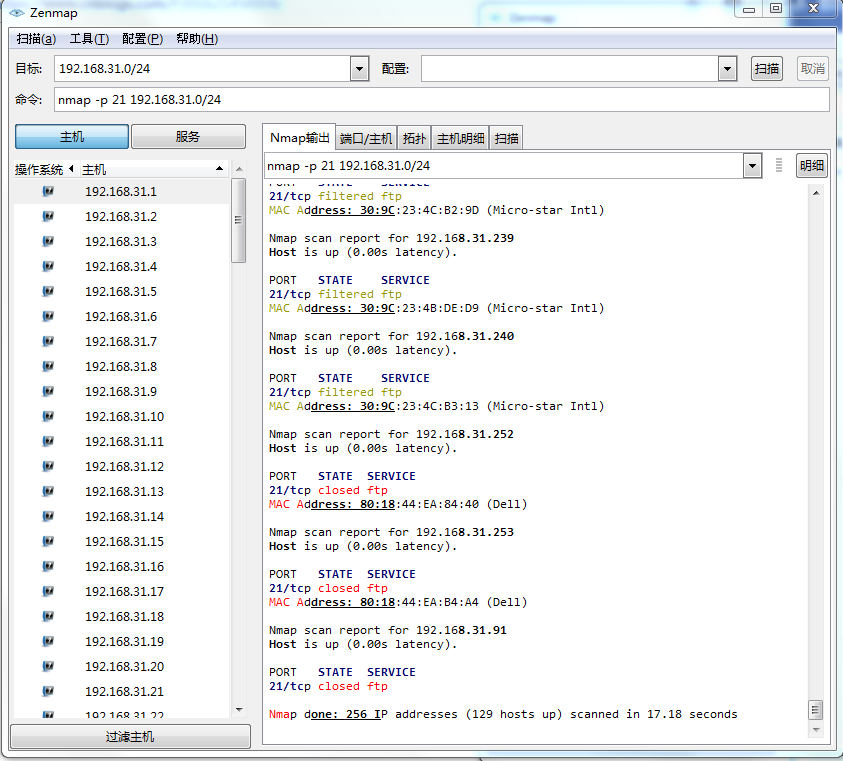The image size is (843, 761).
Task: Click the 'Nmap done: 256 IP addresses' line
Action: click(x=503, y=714)
